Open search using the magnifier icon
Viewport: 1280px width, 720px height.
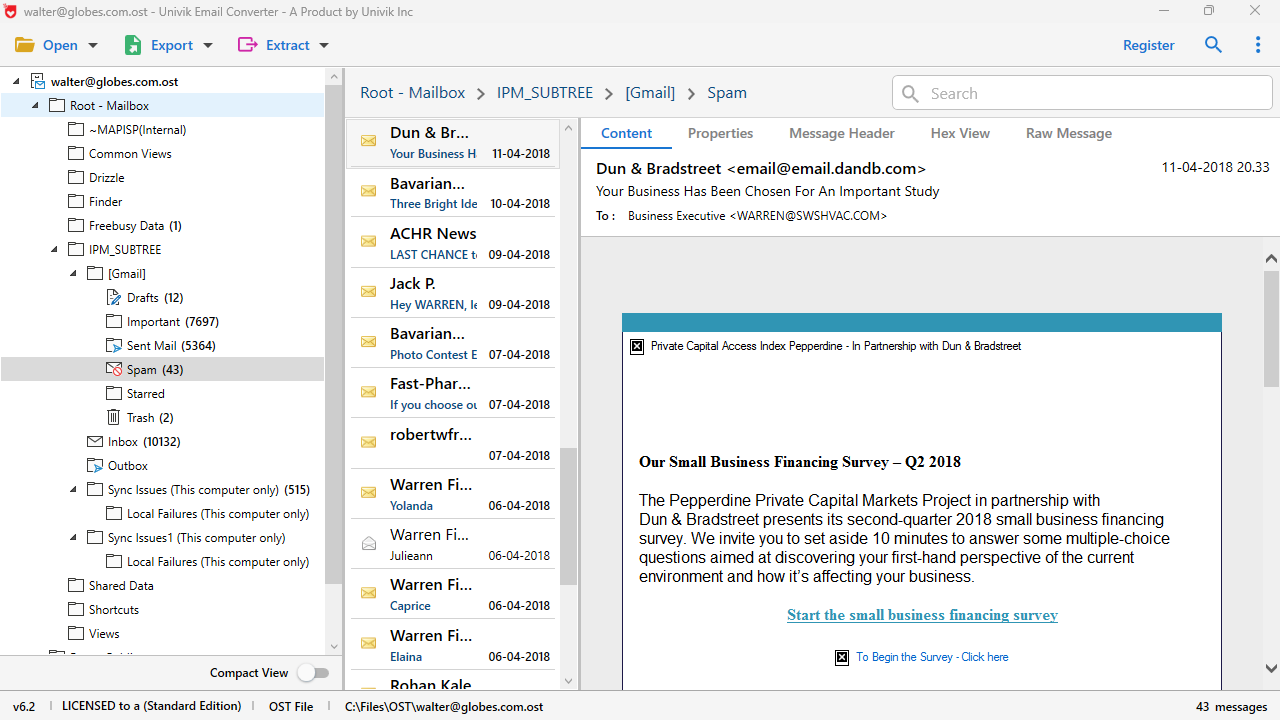tap(1213, 45)
